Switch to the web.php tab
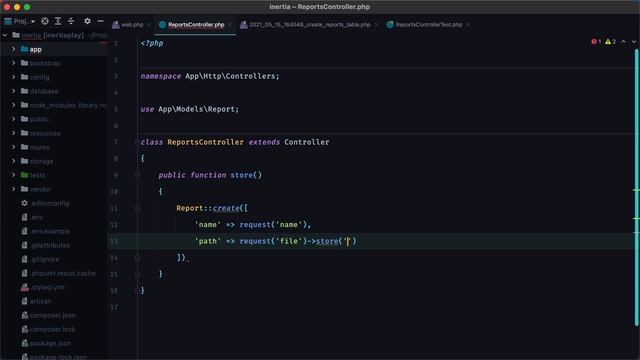The height and width of the screenshot is (360, 640). [132, 24]
